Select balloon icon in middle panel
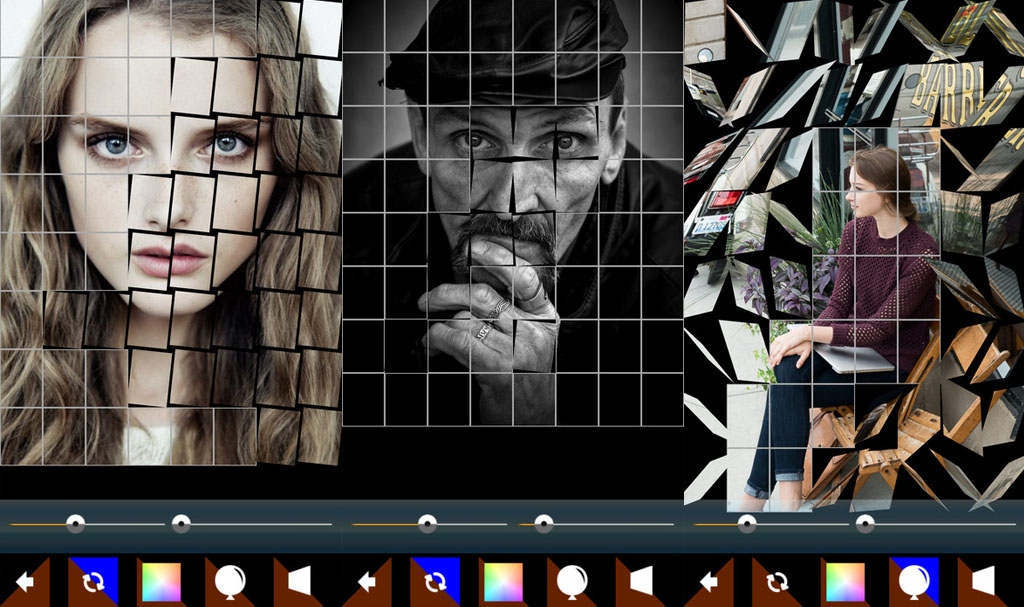The width and height of the screenshot is (1024, 607). (x=571, y=581)
